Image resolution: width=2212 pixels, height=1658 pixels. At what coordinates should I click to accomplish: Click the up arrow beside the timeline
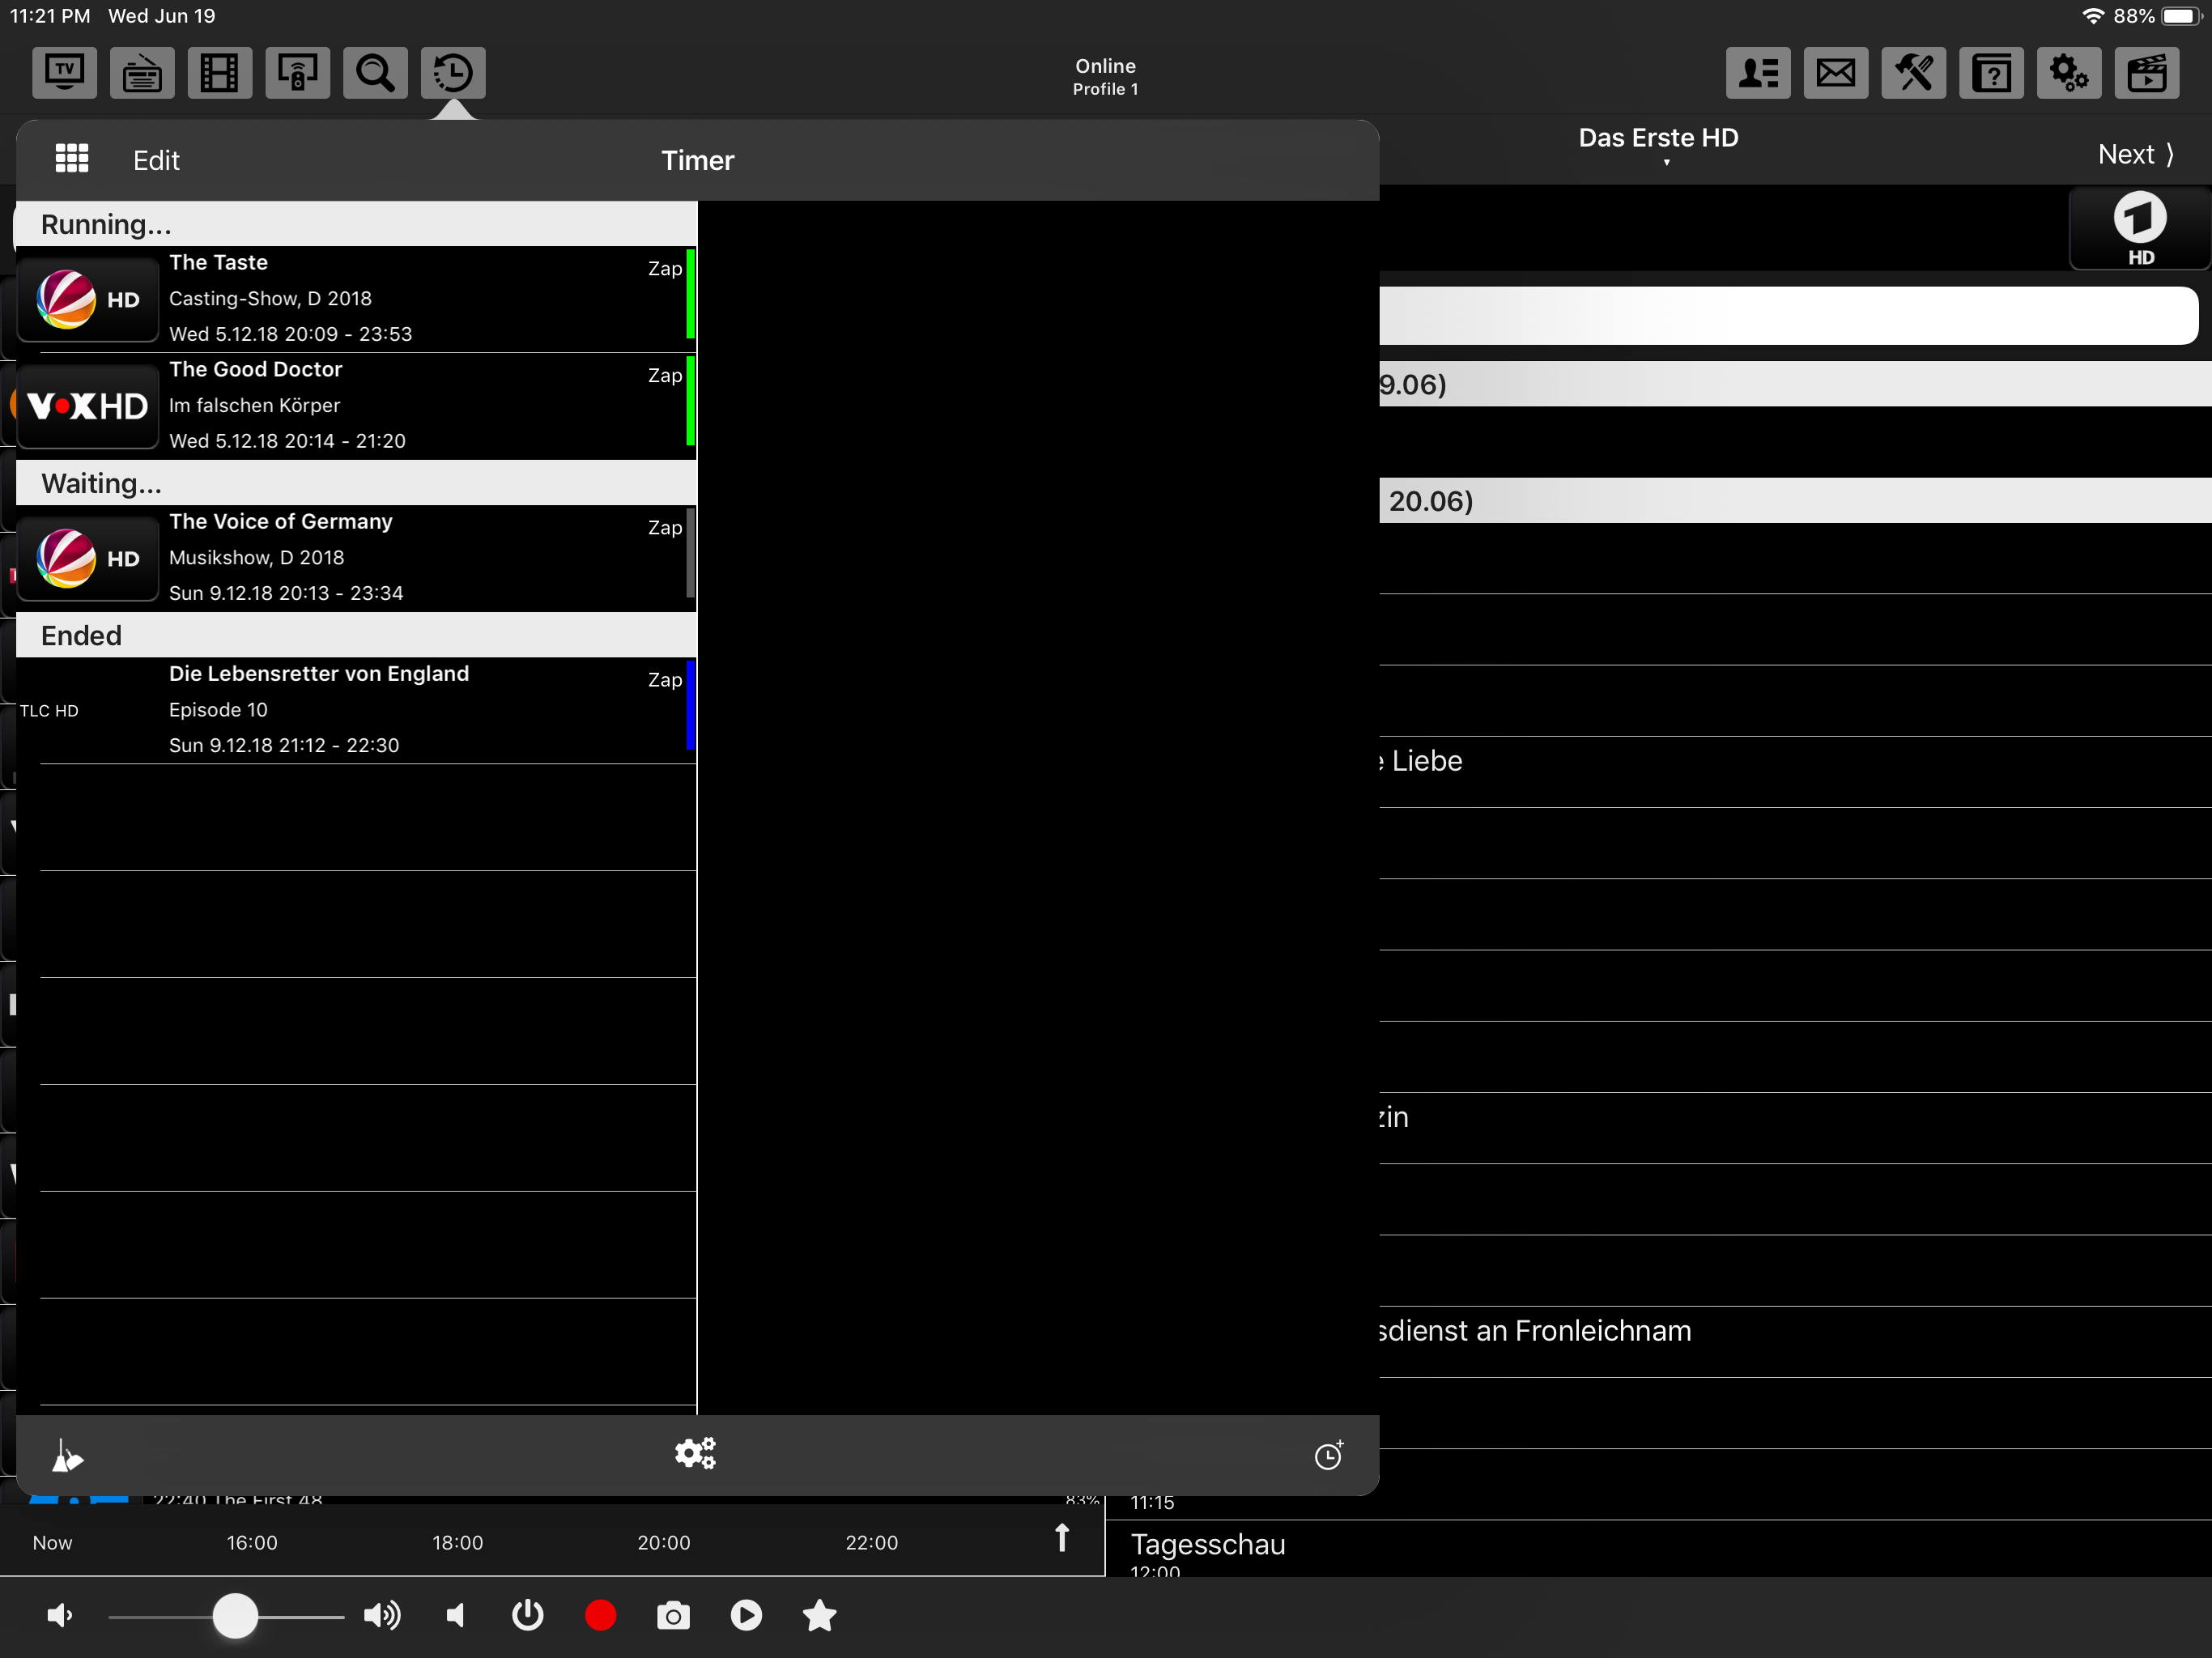(1062, 1537)
